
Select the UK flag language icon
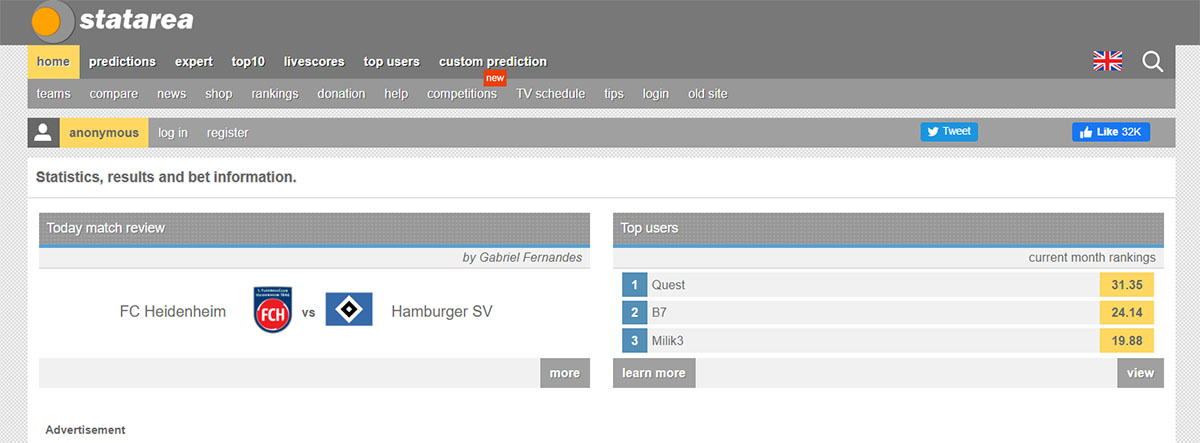tap(1107, 62)
